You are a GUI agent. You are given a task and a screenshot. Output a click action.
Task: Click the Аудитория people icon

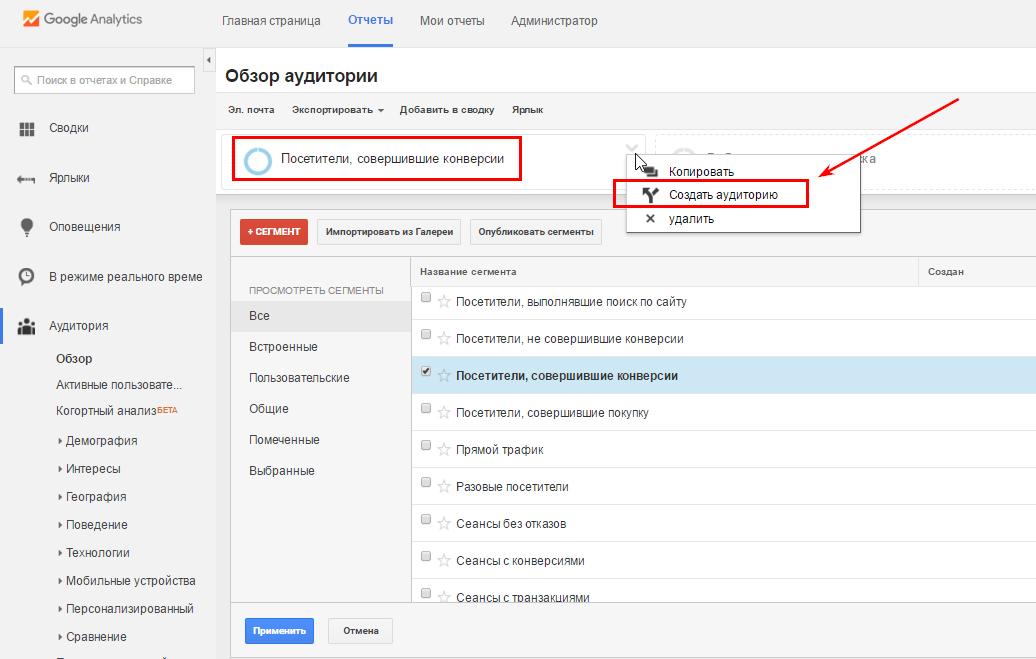pyautogui.click(x=27, y=326)
